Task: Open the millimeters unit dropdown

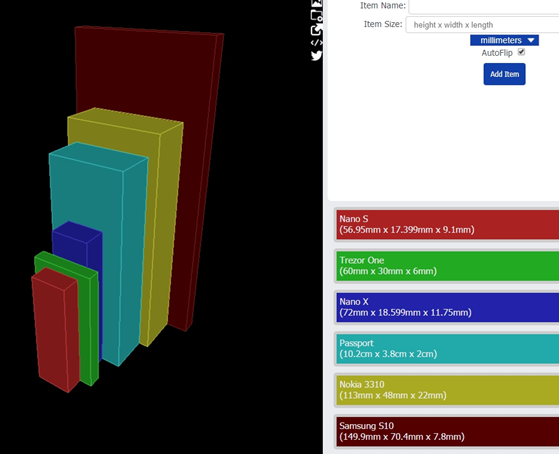Action: tap(504, 40)
